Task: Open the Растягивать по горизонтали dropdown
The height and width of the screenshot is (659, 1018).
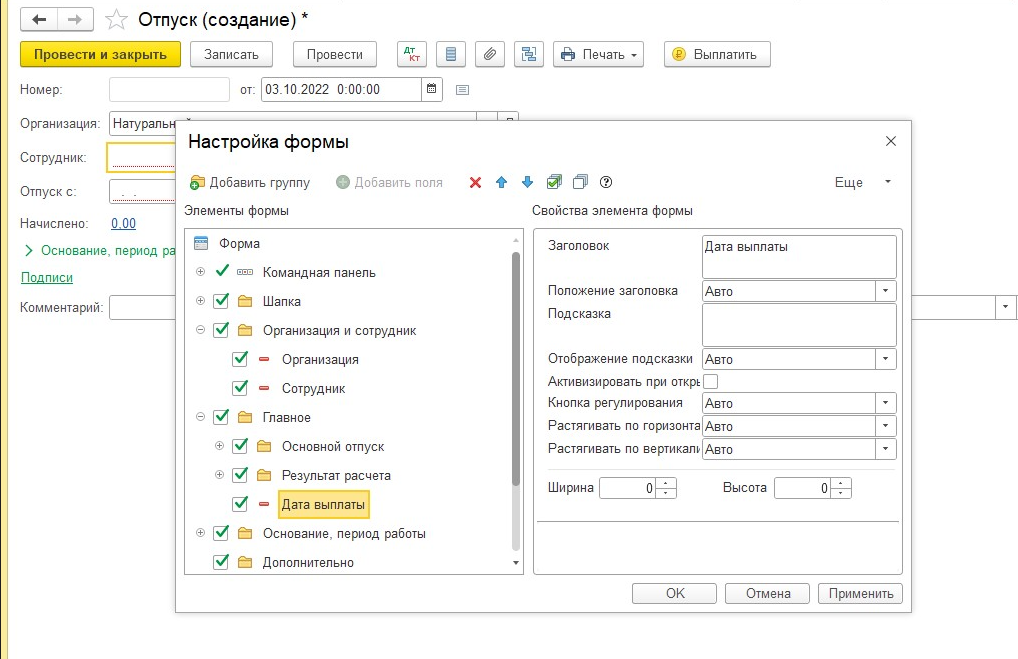Action: pyautogui.click(x=886, y=426)
